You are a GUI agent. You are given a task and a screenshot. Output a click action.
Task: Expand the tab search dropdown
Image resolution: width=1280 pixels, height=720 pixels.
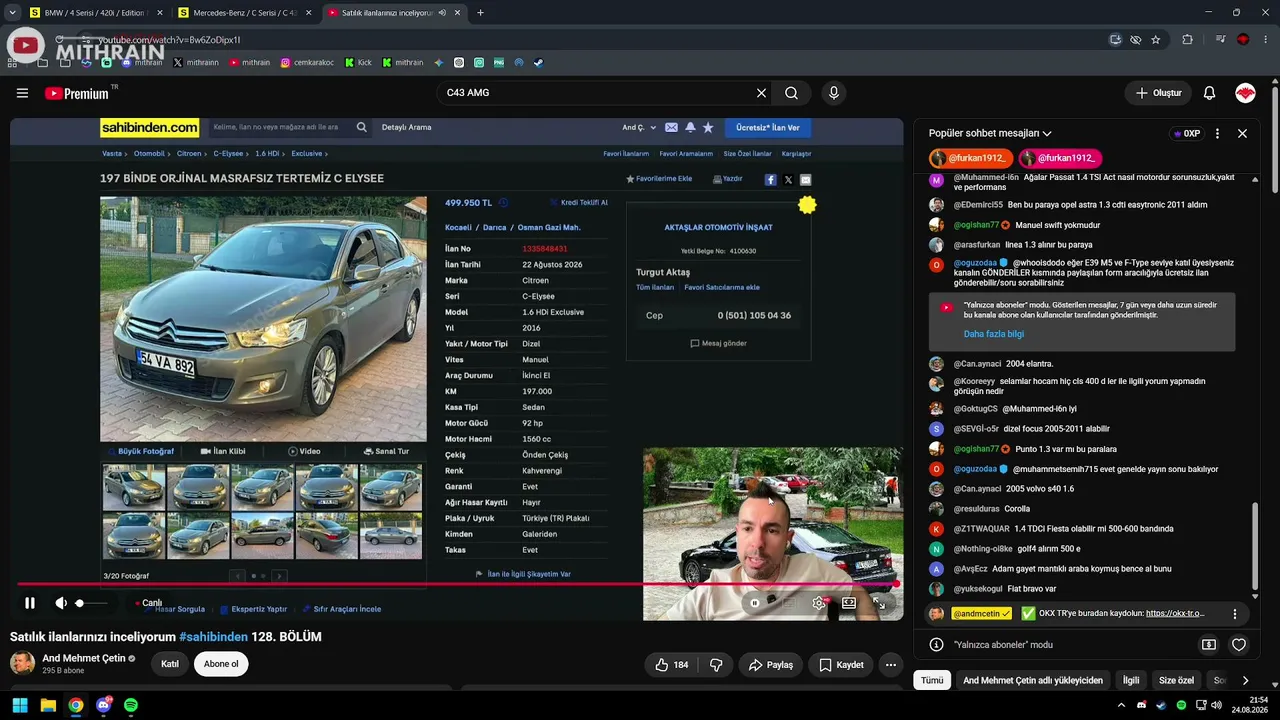[11, 13]
